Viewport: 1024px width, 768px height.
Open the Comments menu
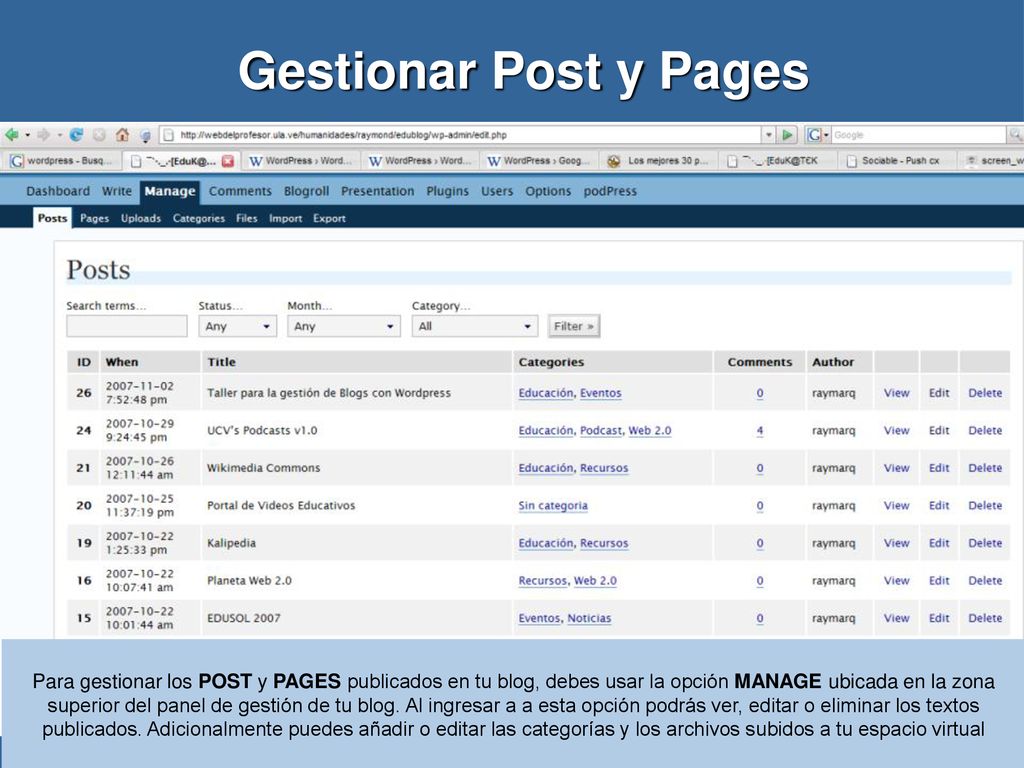click(240, 191)
